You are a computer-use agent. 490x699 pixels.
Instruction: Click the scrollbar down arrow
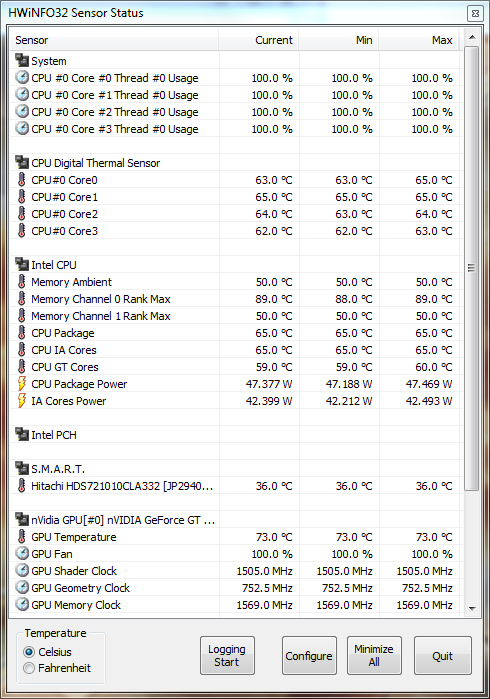pyautogui.click(x=472, y=608)
